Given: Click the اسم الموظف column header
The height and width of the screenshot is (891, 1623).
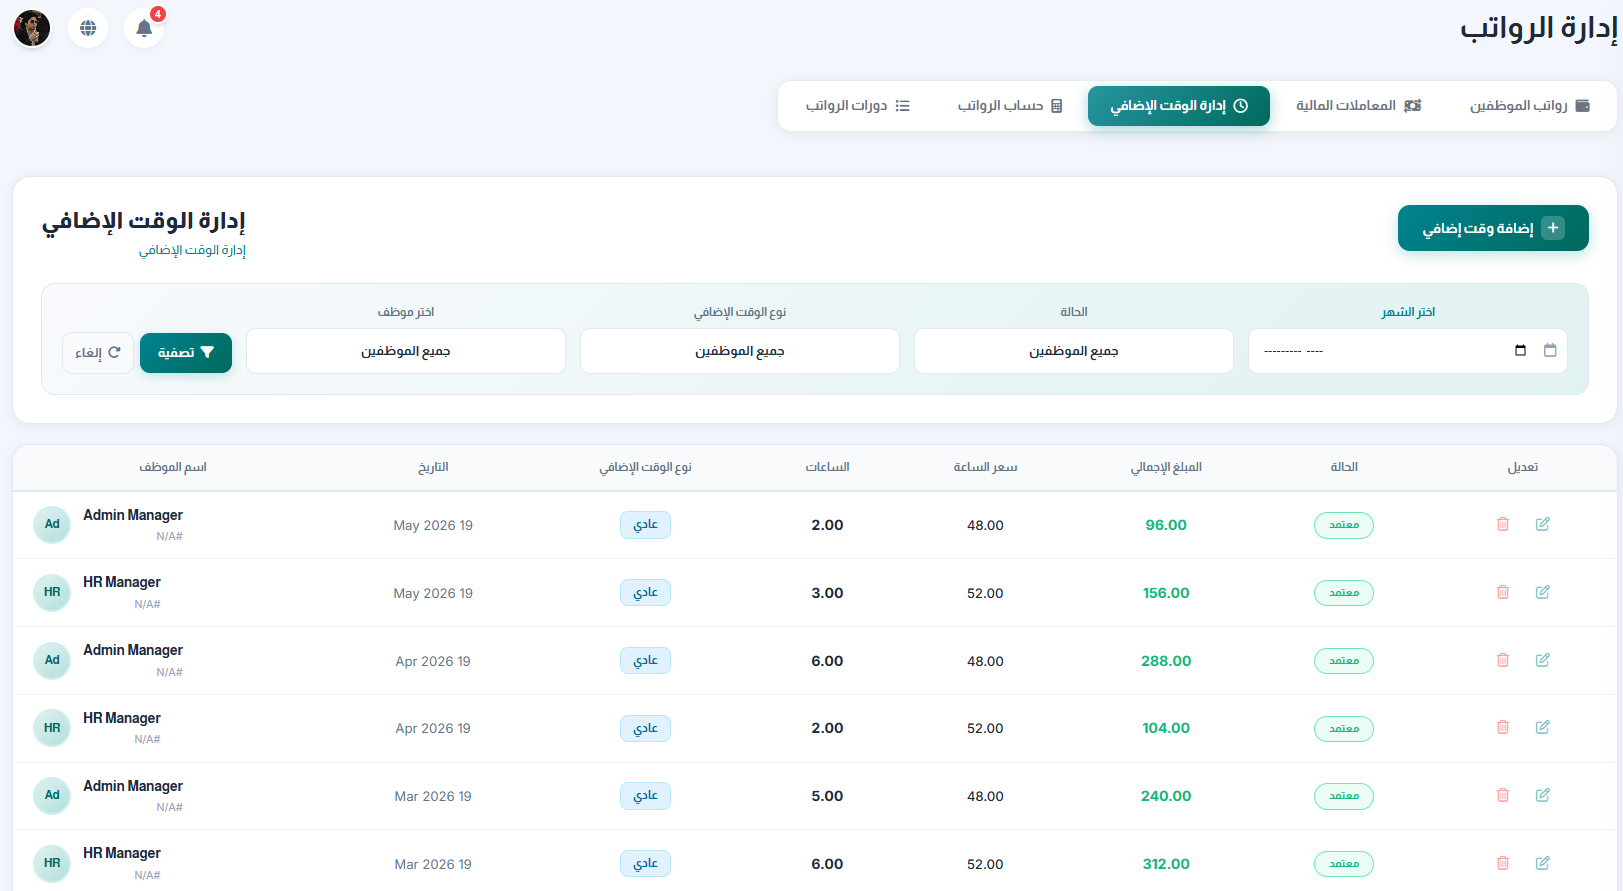Looking at the screenshot, I should pos(173,467).
